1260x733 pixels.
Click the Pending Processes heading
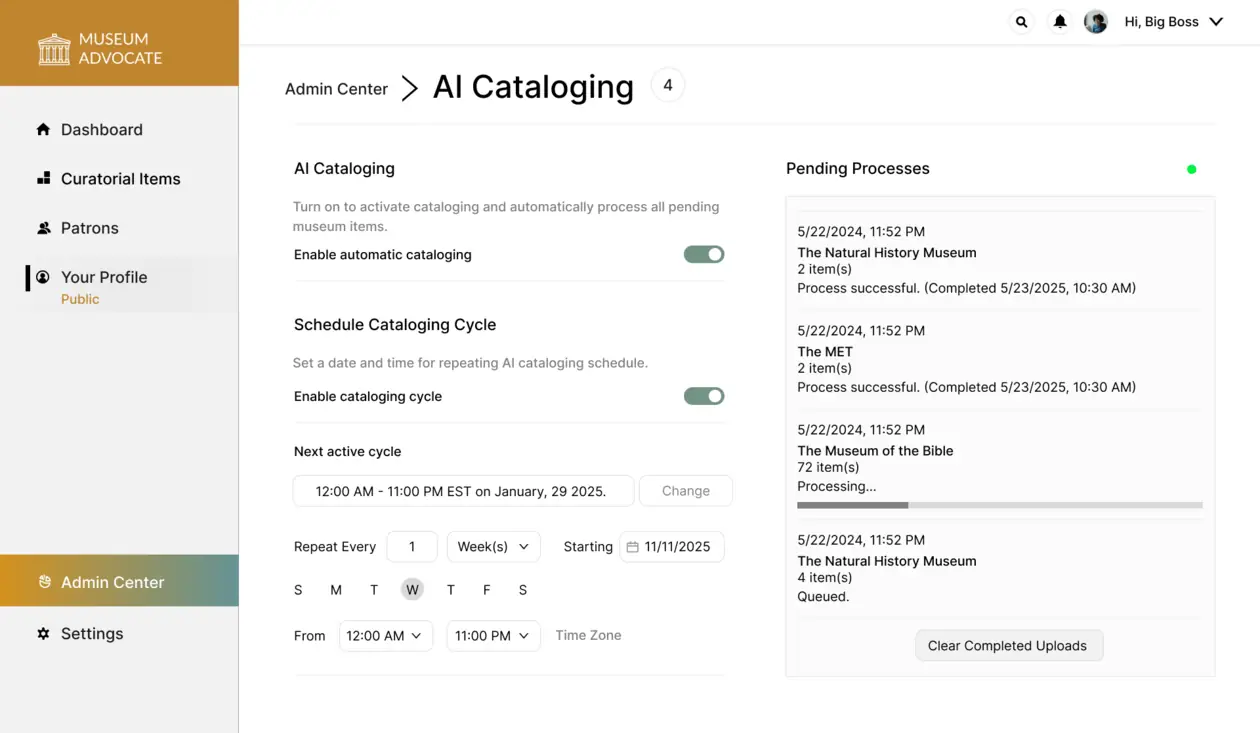point(858,168)
